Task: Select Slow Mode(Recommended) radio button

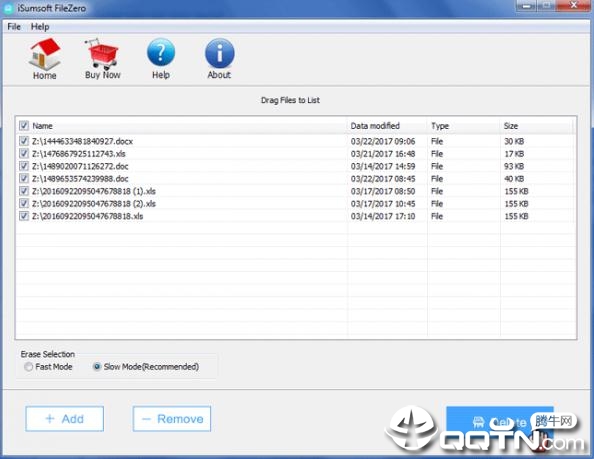Action: [x=97, y=367]
